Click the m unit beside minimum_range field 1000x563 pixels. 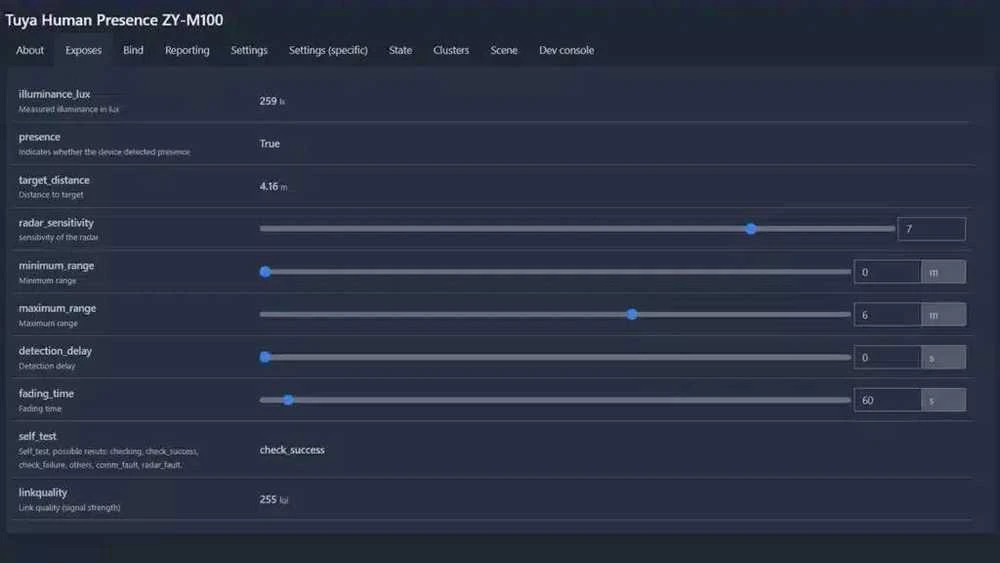[943, 272]
